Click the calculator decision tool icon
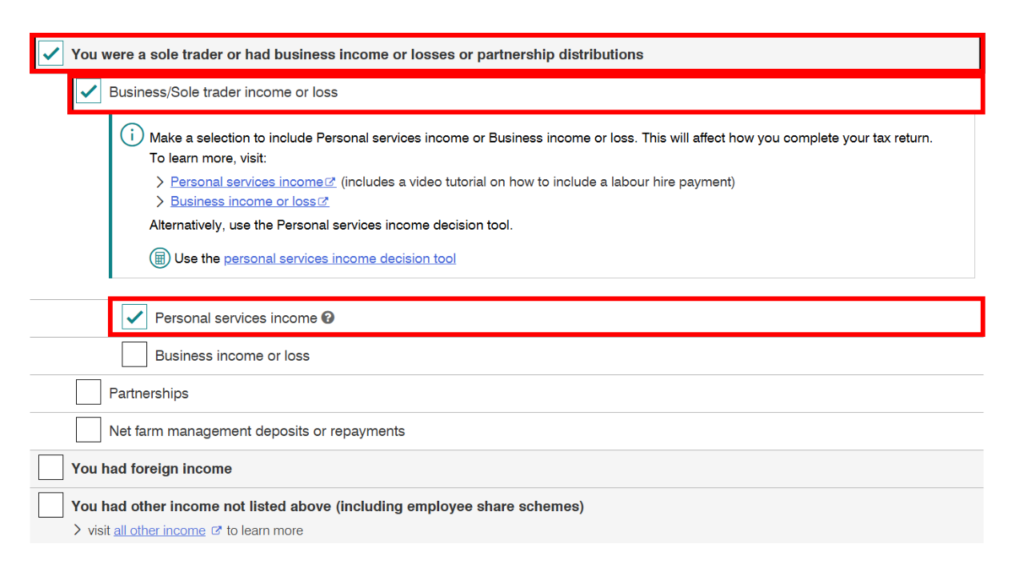Viewport: 1024px width, 576px height. [159, 258]
